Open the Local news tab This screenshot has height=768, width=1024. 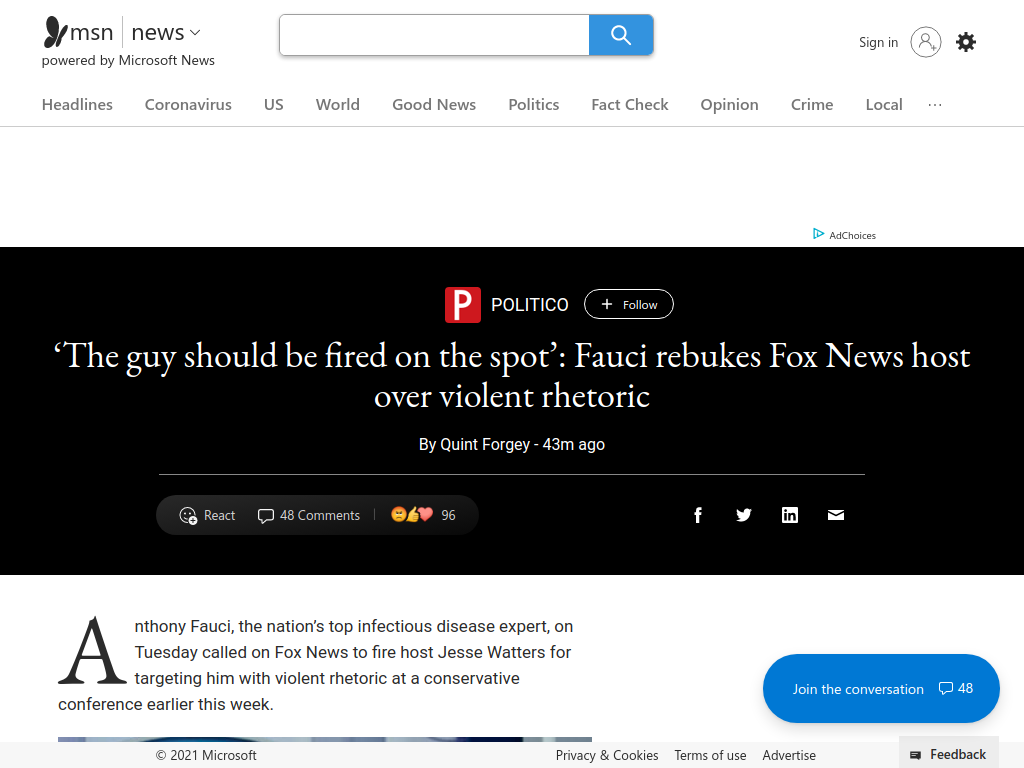(884, 104)
